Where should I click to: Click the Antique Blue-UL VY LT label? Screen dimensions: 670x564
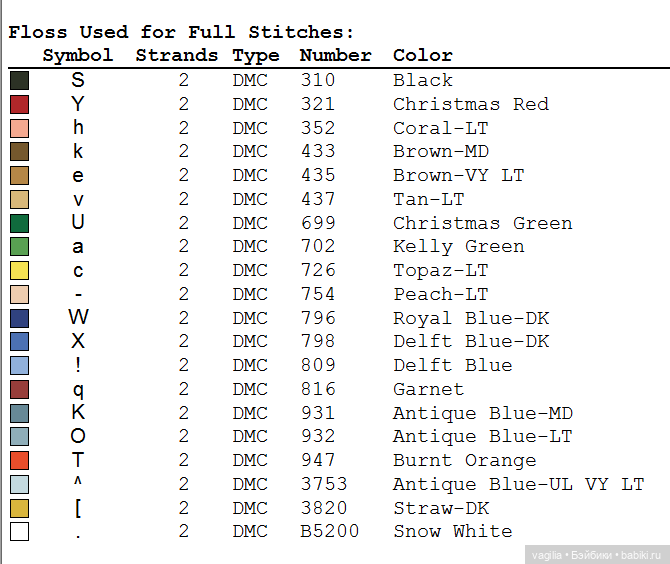[x=518, y=485]
